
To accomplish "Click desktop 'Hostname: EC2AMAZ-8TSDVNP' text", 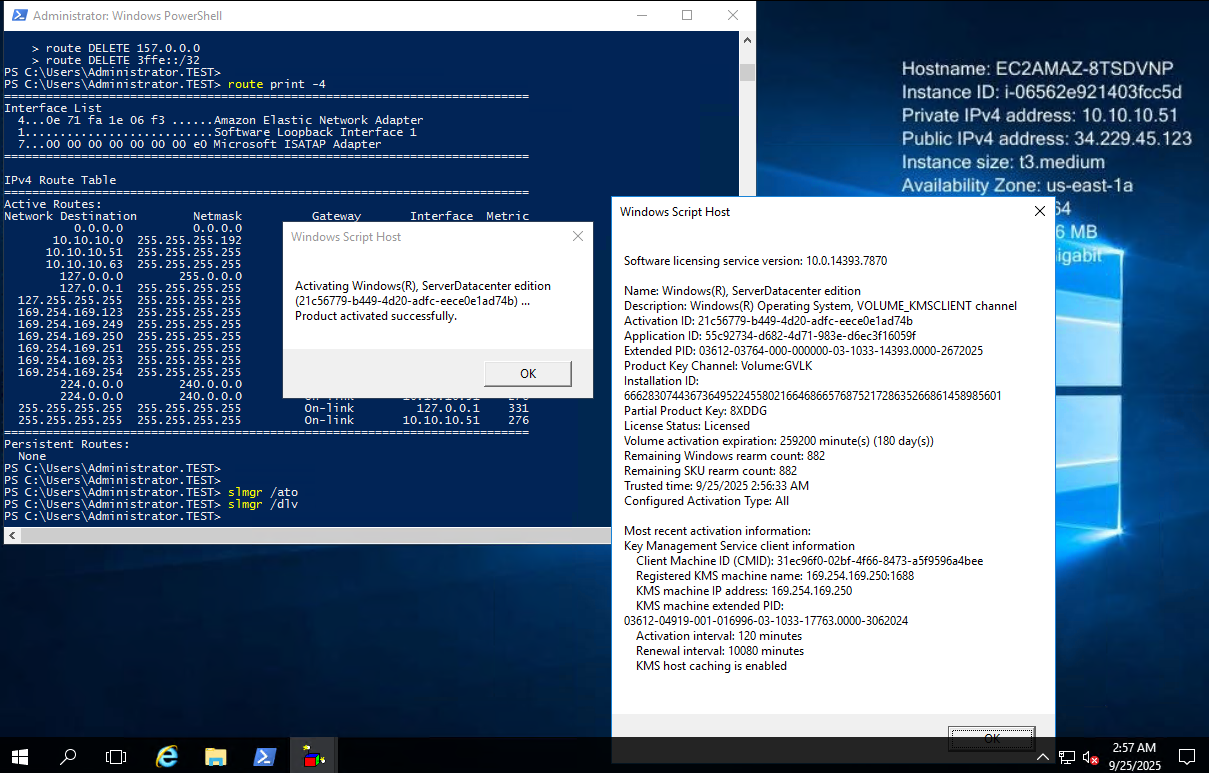I will pos(1037,69).
